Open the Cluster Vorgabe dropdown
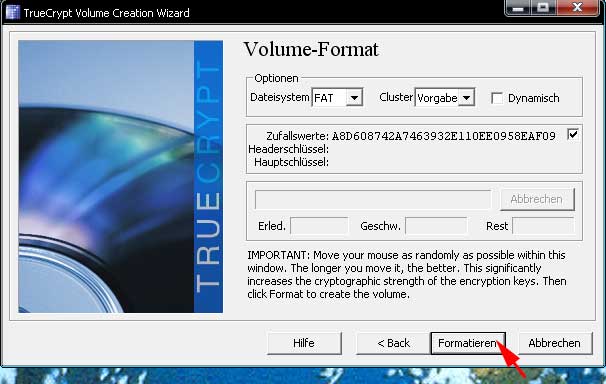Image resolution: width=606 pixels, height=384 pixels. pos(444,98)
